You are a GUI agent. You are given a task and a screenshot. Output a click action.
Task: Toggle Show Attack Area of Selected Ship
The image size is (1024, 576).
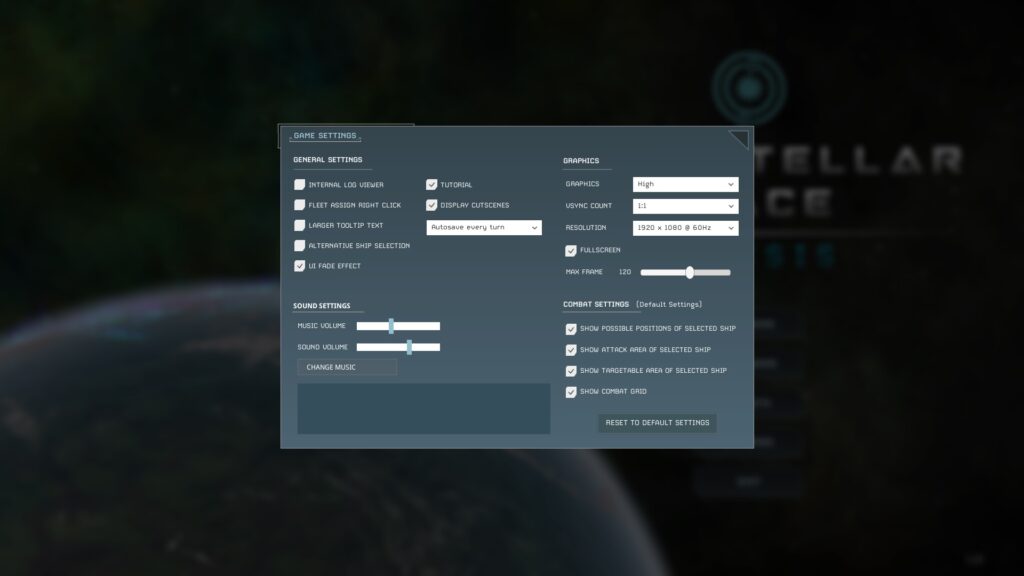pos(571,350)
